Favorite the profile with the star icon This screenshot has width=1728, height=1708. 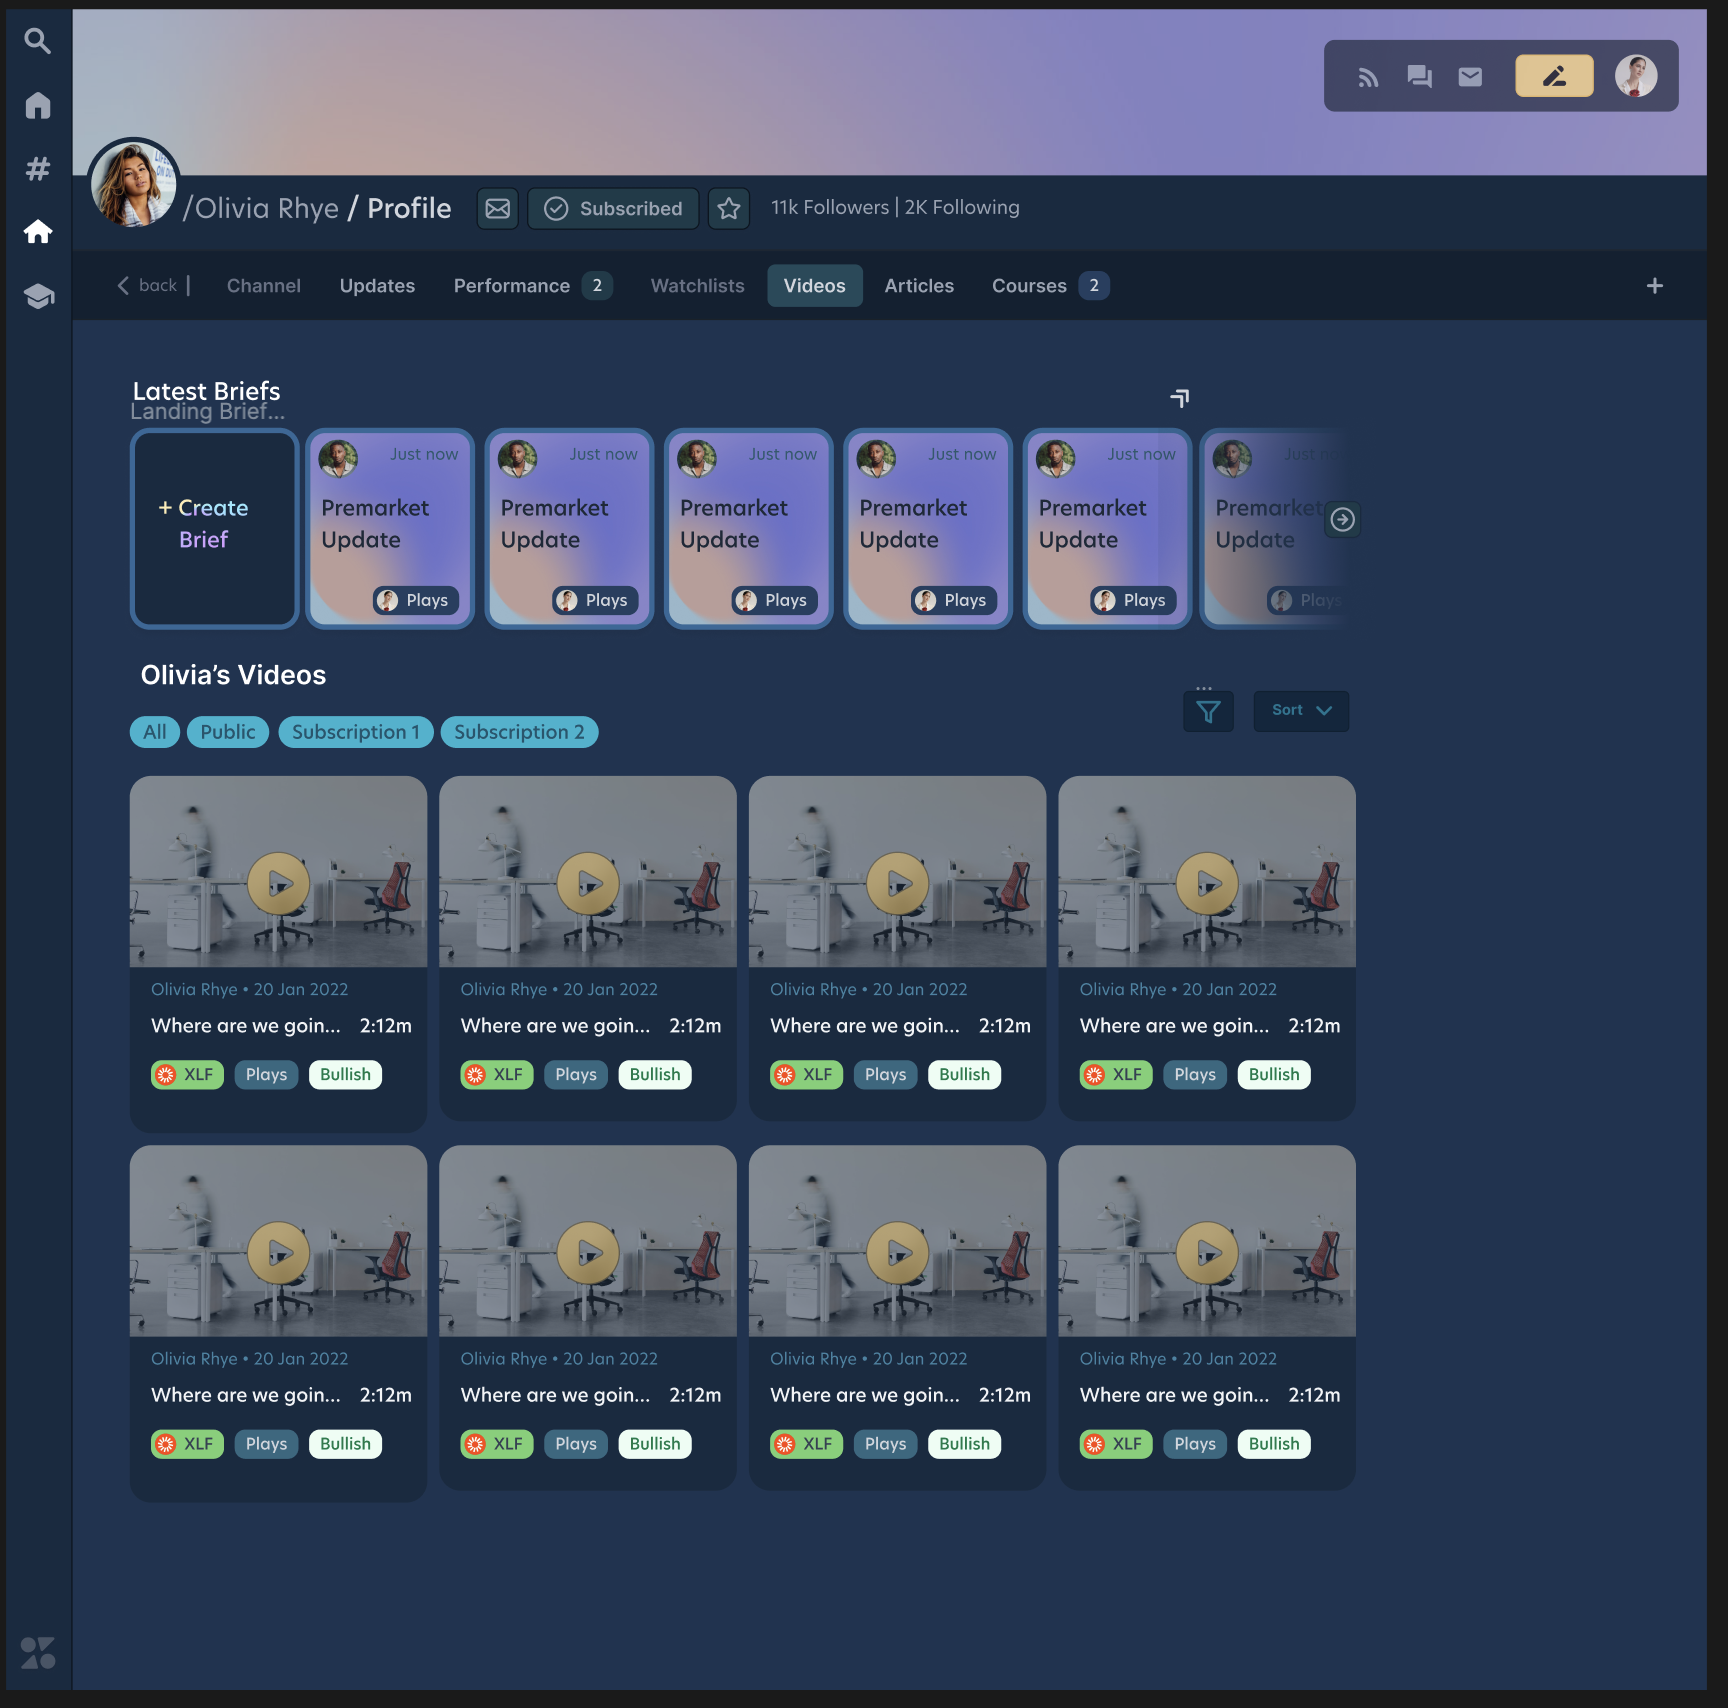coord(729,208)
